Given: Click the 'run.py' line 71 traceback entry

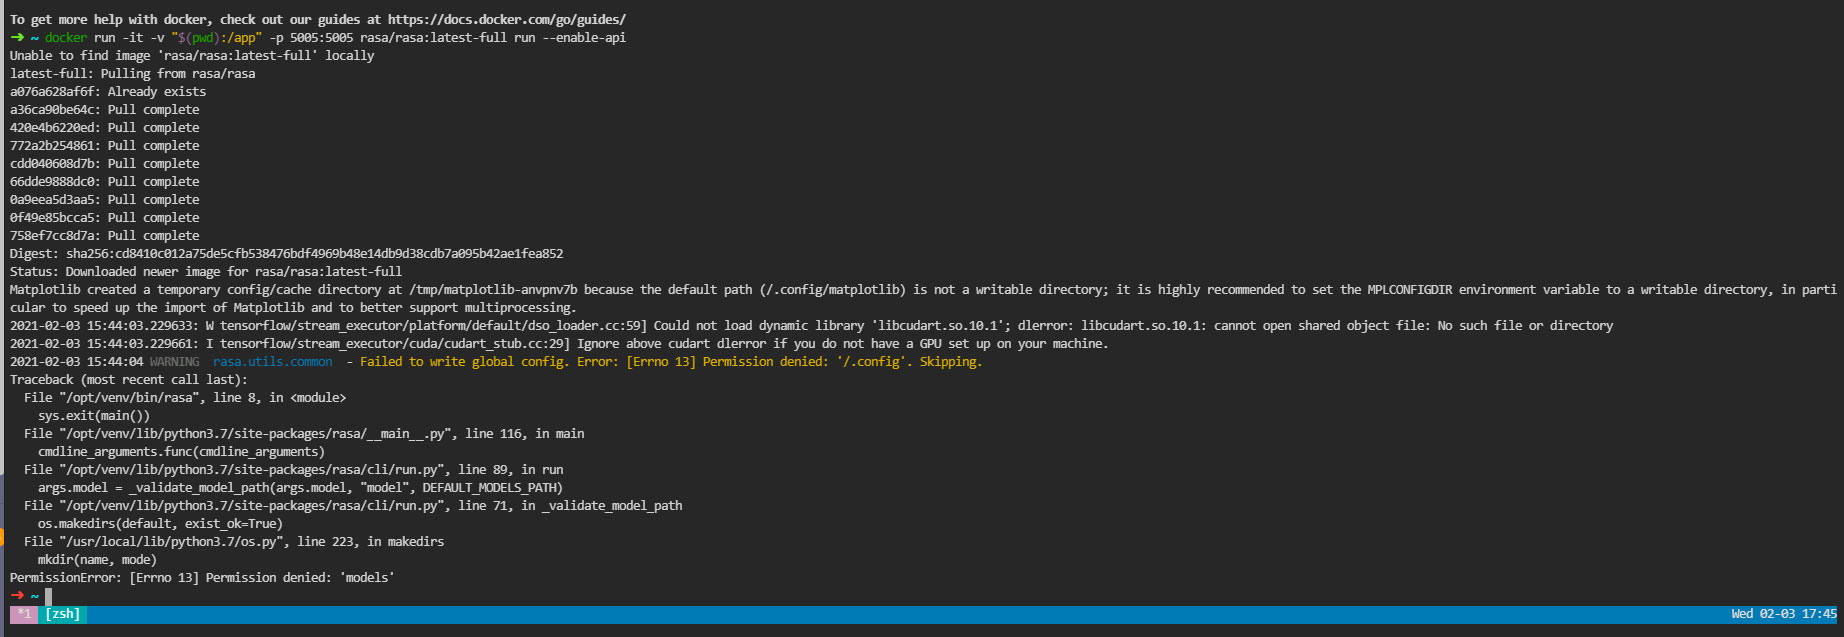Looking at the screenshot, I should [x=353, y=505].
